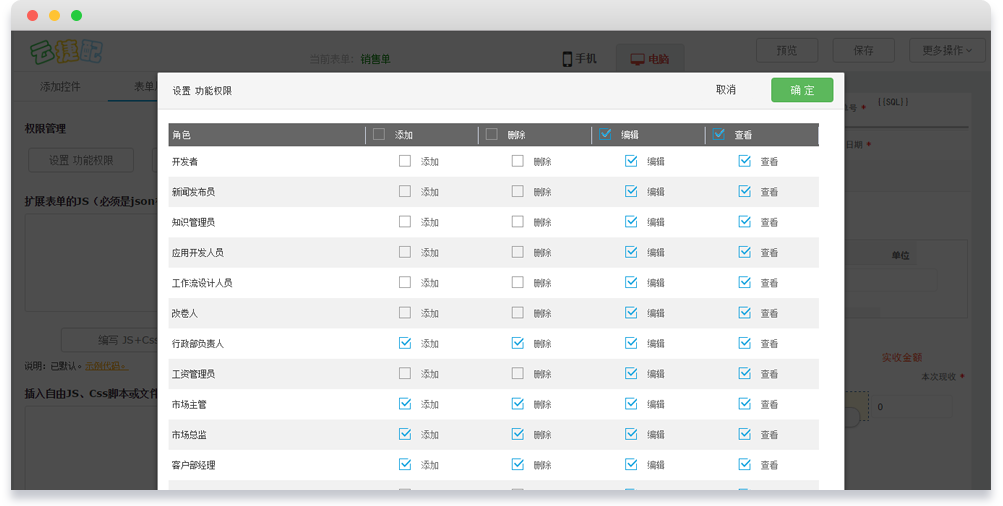The width and height of the screenshot is (1003, 506).
Task: Click the 保存 button
Action: click(x=864, y=51)
